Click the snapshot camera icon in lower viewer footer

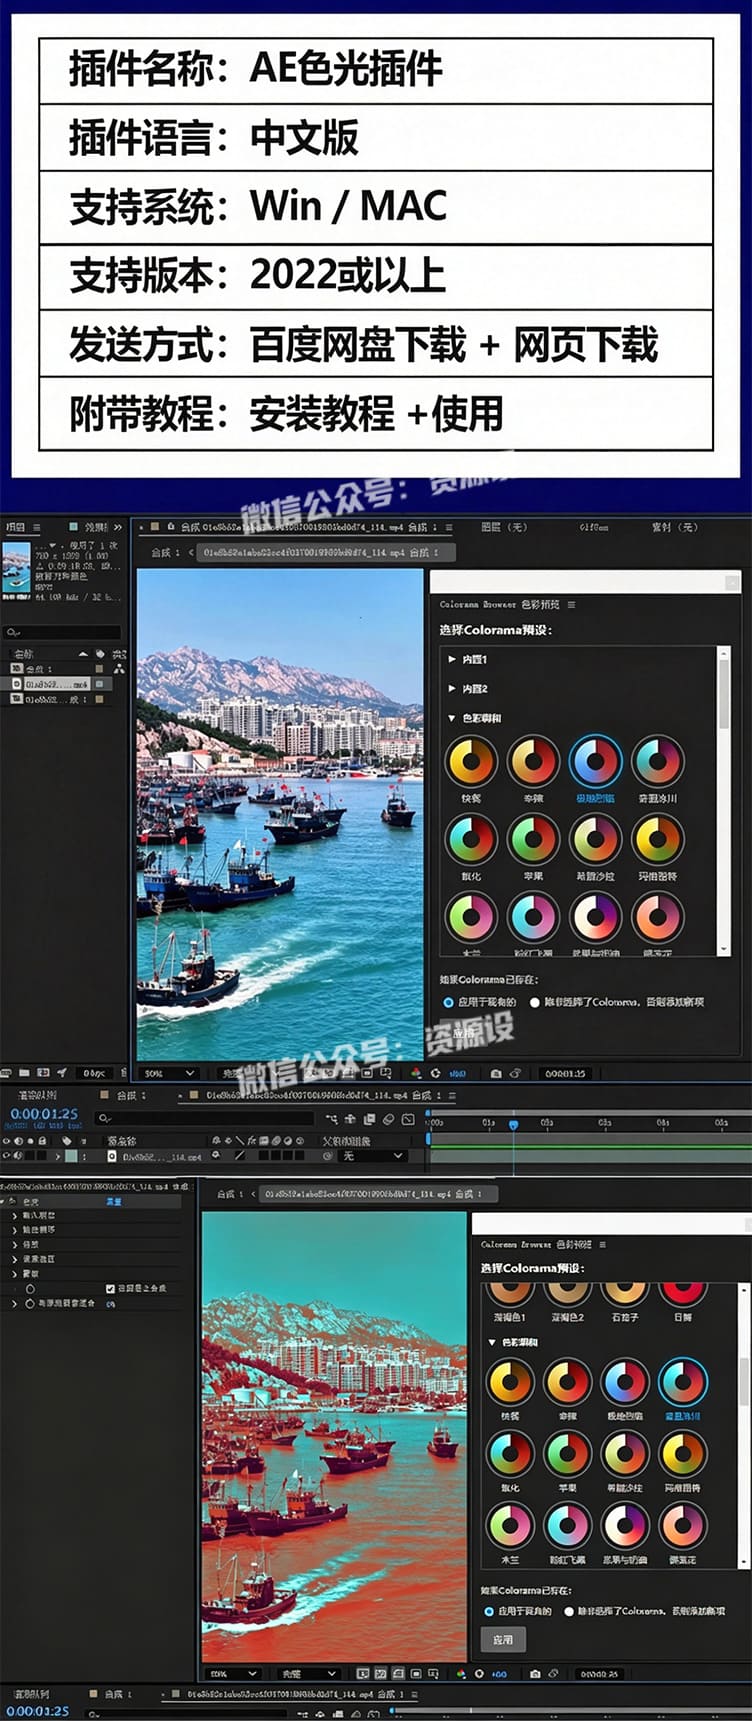(x=535, y=1674)
